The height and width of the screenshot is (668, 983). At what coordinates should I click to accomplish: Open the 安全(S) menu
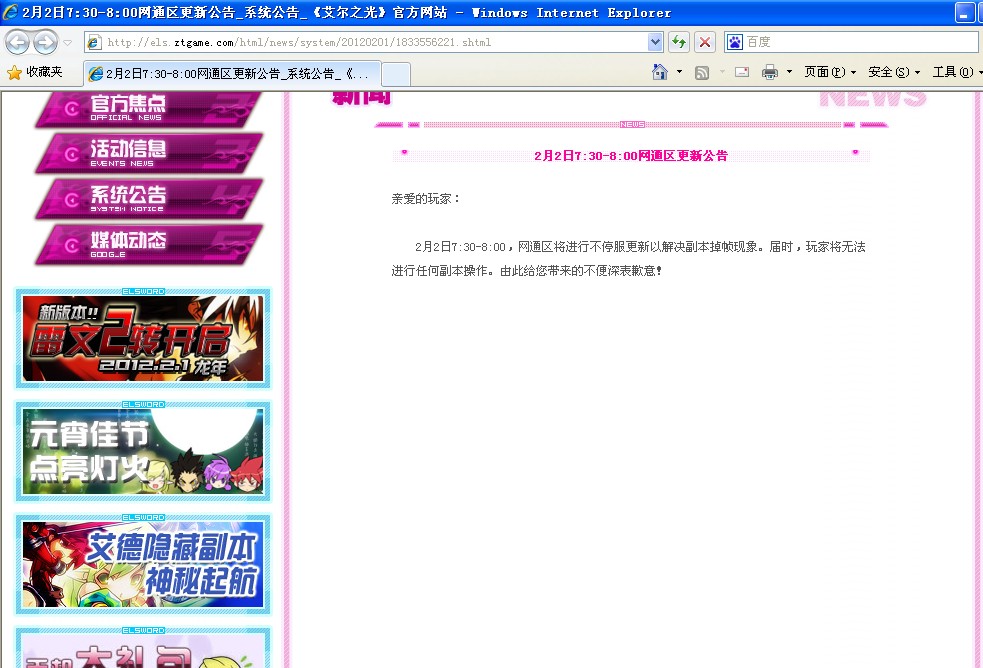[894, 72]
